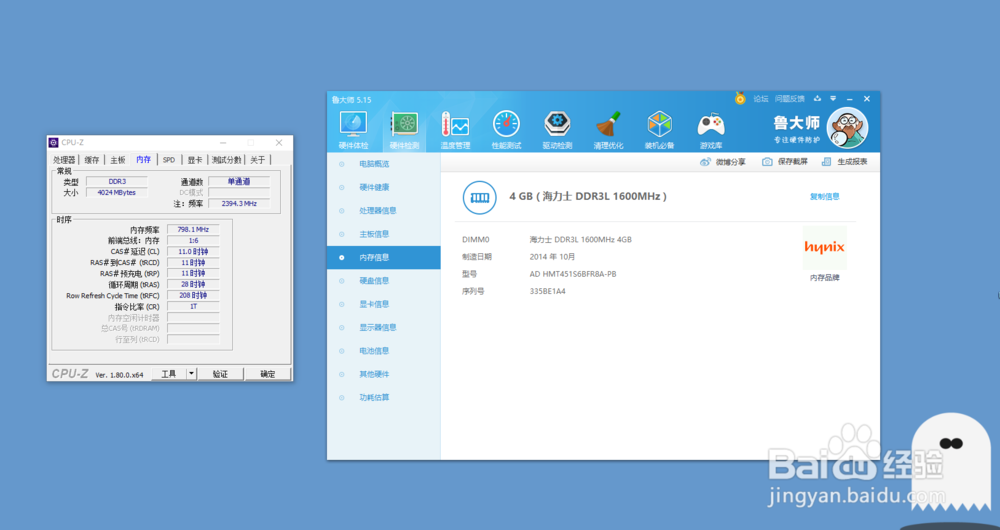Click the 208 时钟 tRFC value
1000x530 pixels.
coord(193,296)
